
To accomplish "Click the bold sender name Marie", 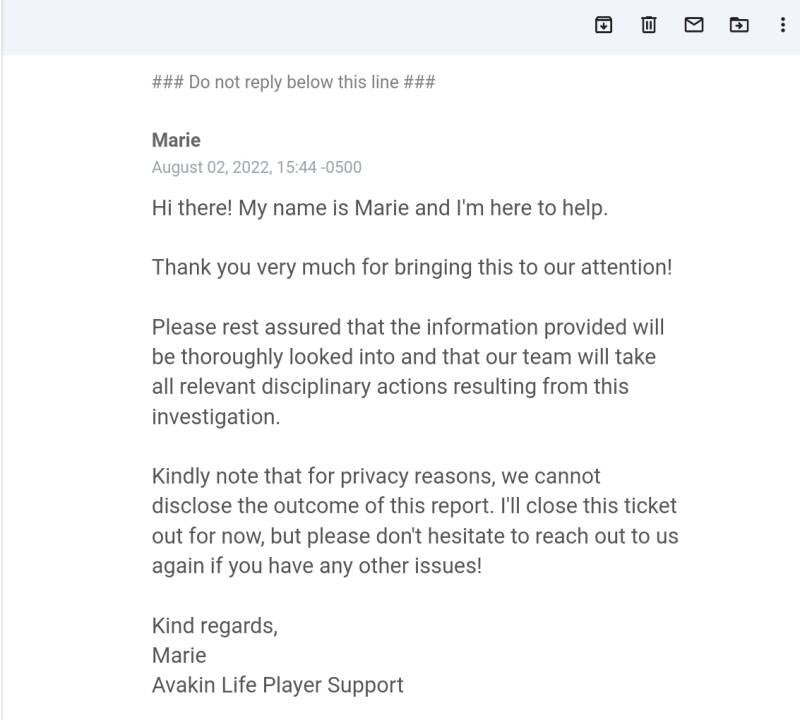I will click(176, 140).
